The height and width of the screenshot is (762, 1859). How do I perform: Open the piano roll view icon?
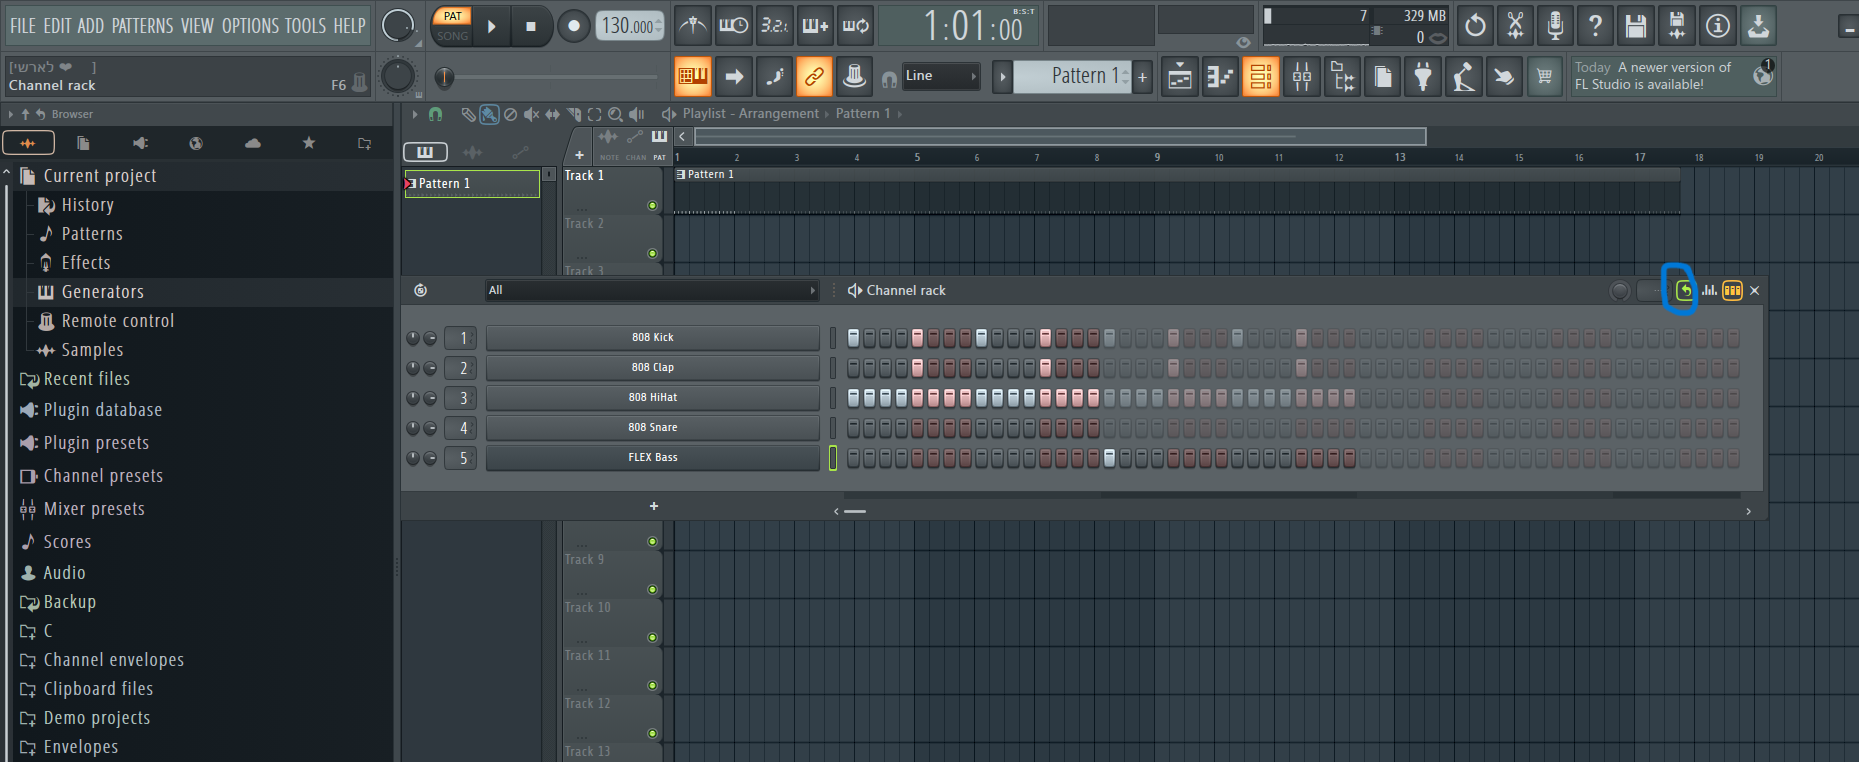point(1221,76)
